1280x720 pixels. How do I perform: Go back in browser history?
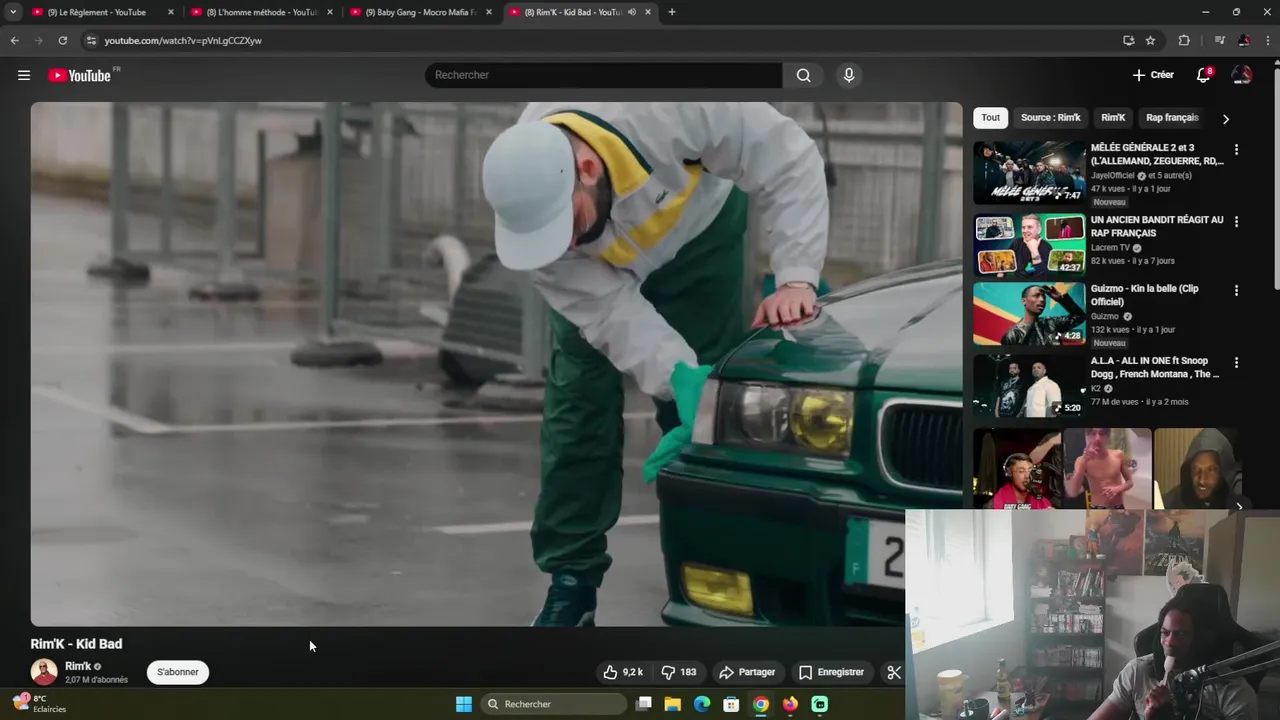click(x=14, y=40)
